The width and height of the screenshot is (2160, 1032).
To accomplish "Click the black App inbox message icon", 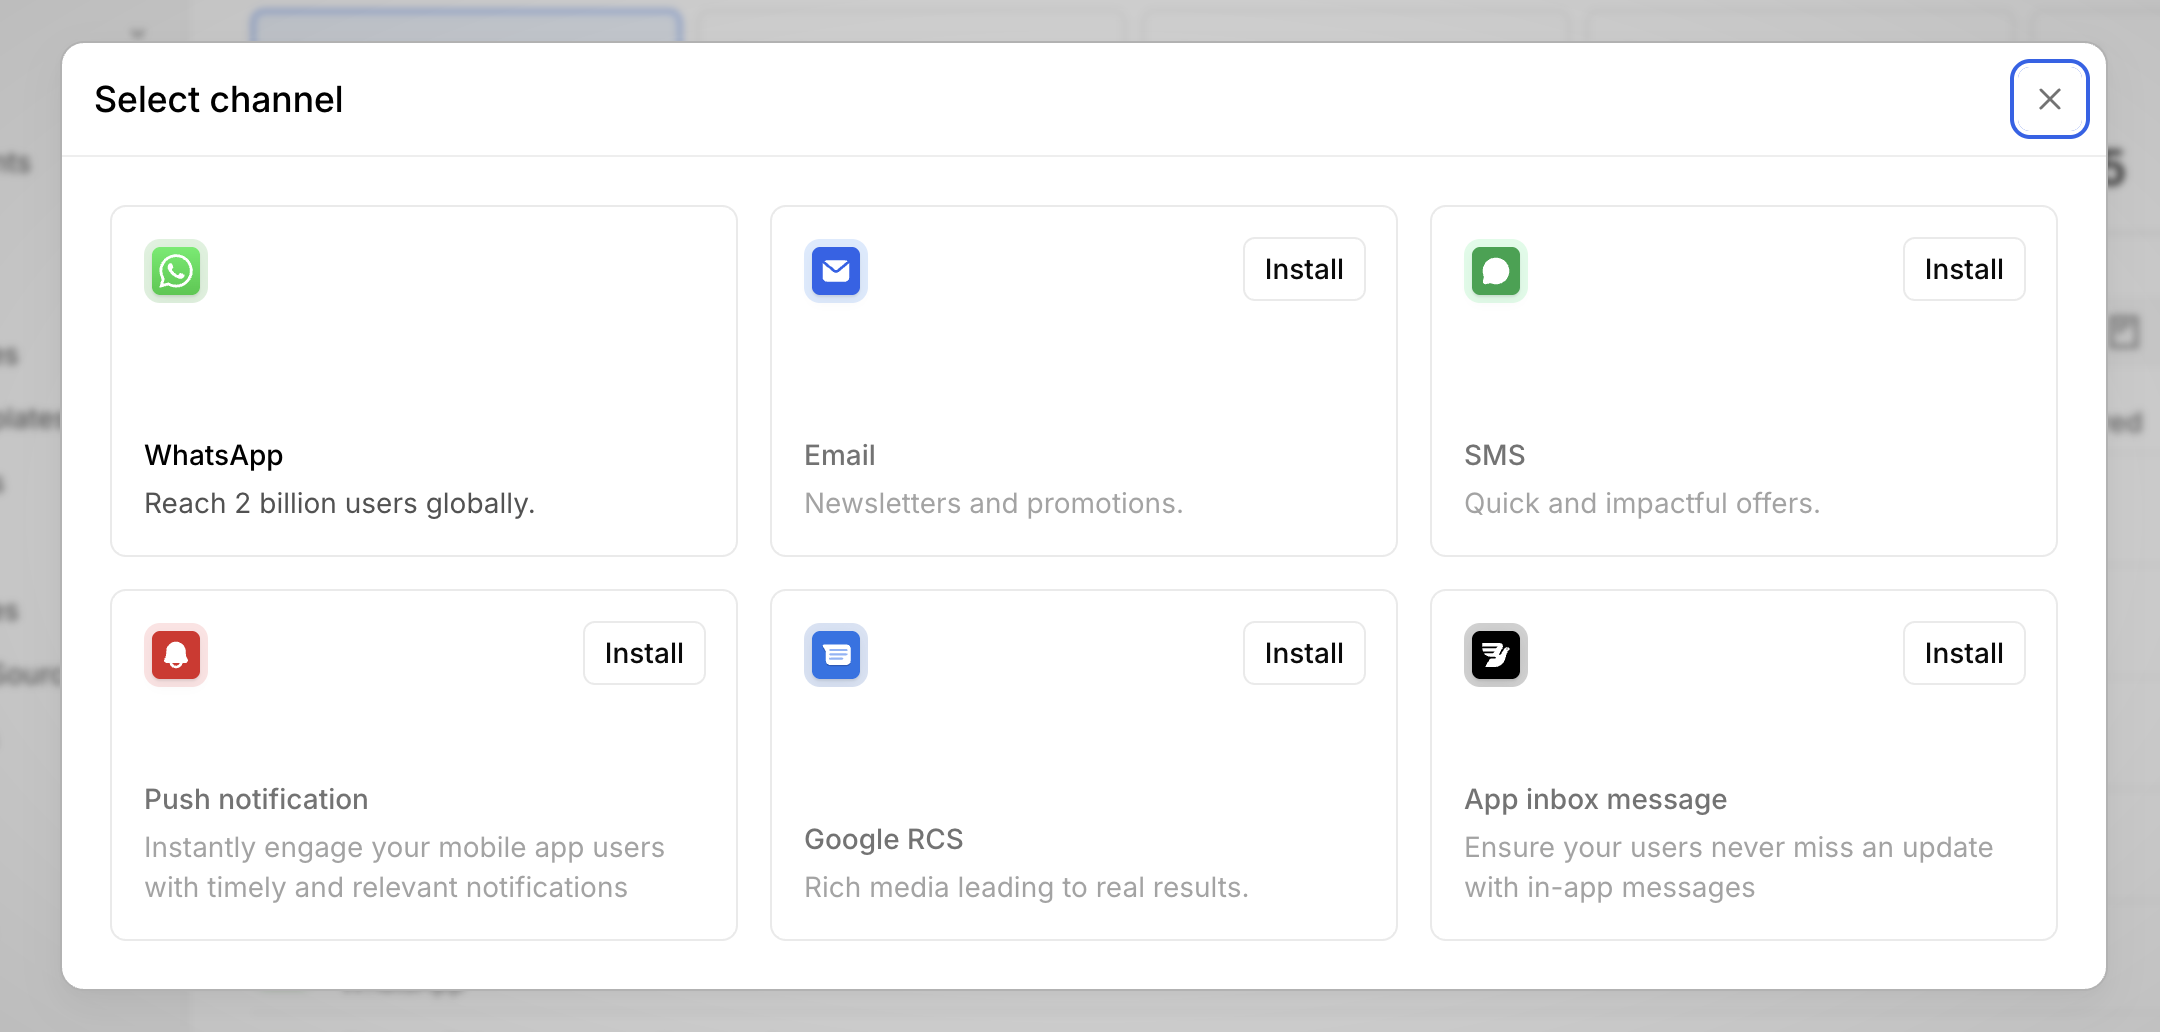I will pyautogui.click(x=1496, y=655).
